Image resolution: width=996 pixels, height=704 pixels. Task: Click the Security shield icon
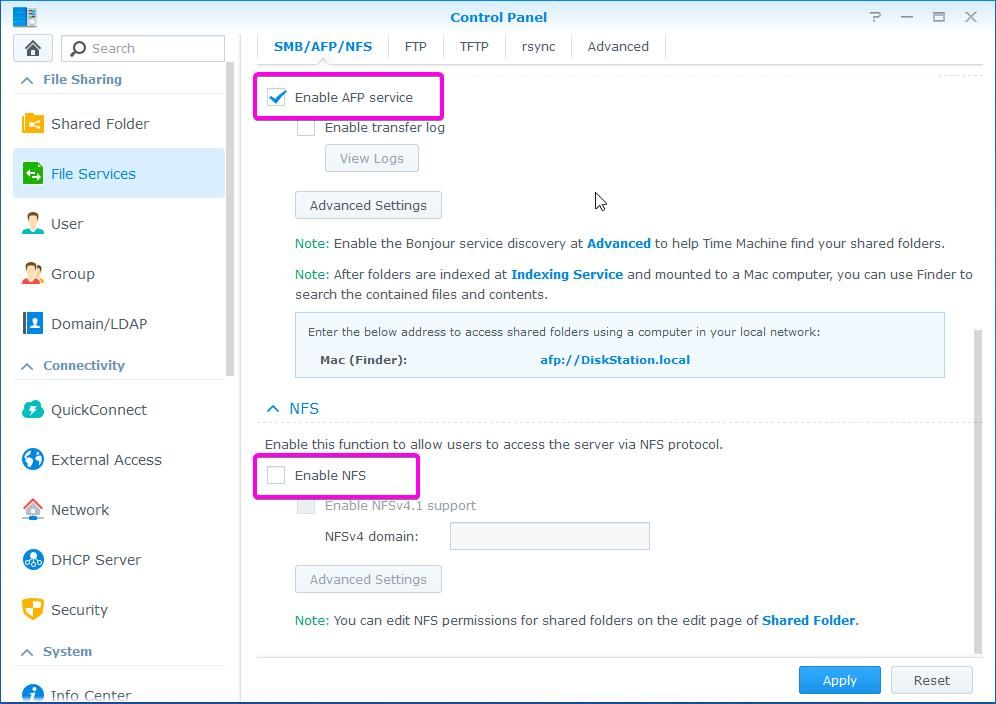[x=32, y=609]
